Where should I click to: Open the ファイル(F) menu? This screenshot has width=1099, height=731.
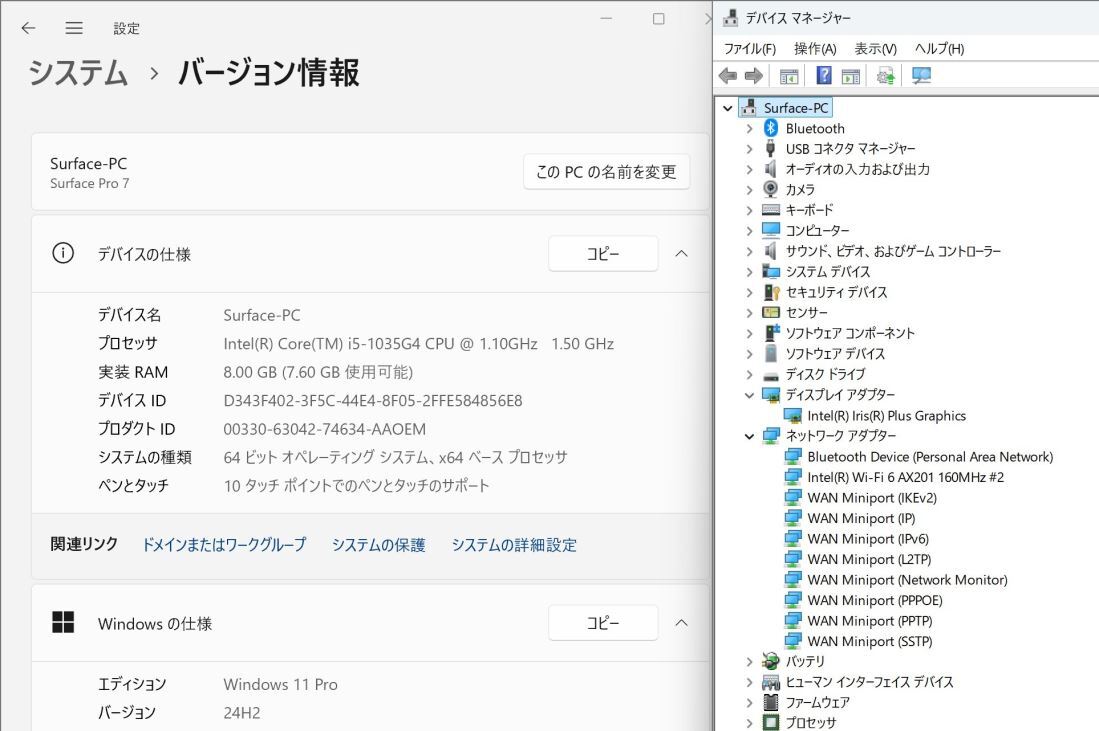749,48
